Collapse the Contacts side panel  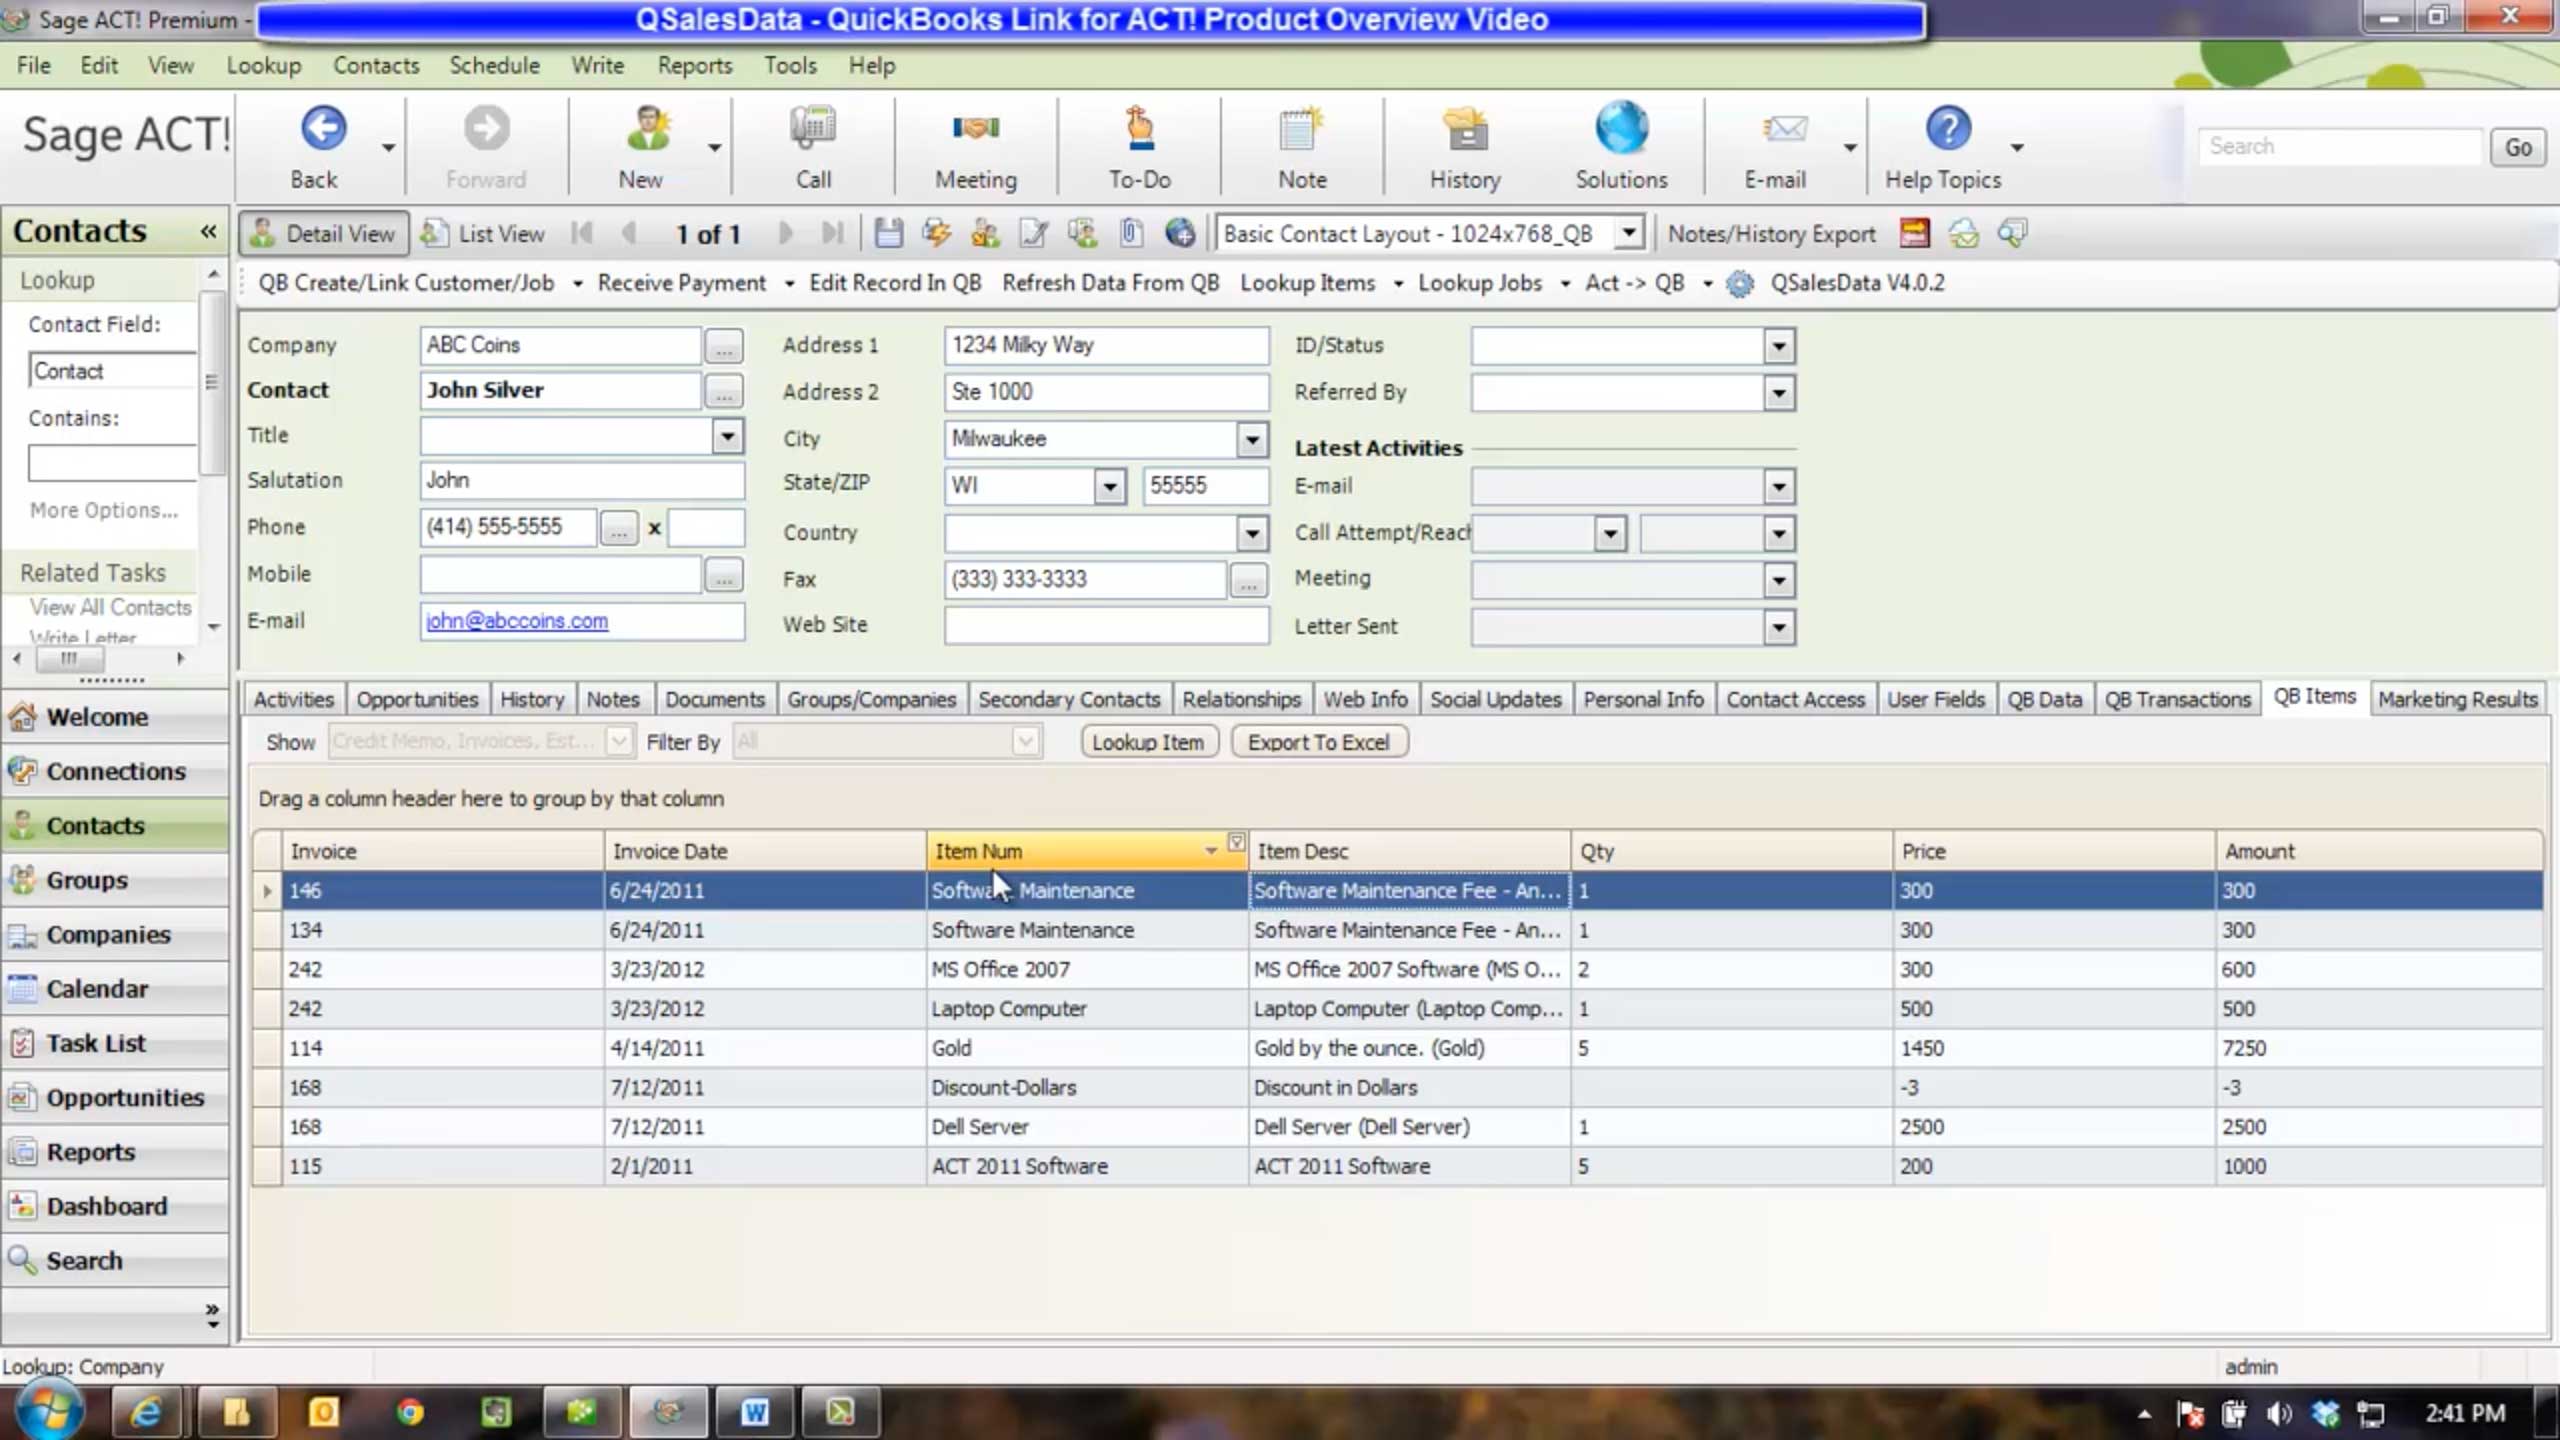click(208, 231)
